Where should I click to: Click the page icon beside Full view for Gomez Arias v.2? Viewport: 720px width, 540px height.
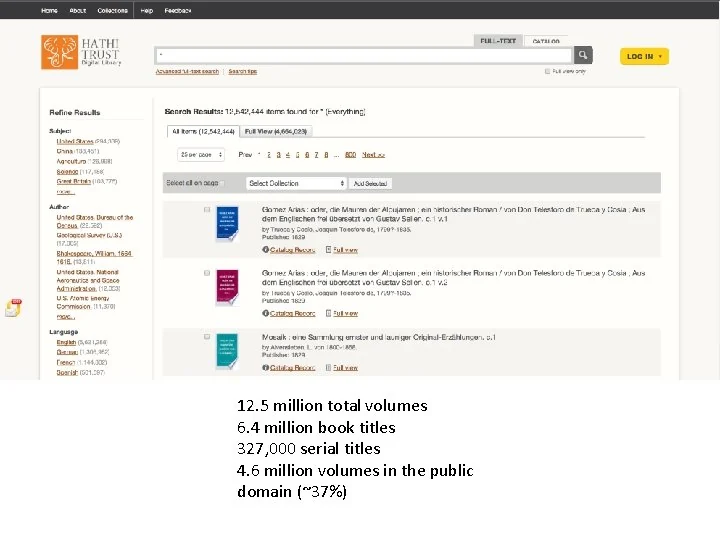(328, 313)
